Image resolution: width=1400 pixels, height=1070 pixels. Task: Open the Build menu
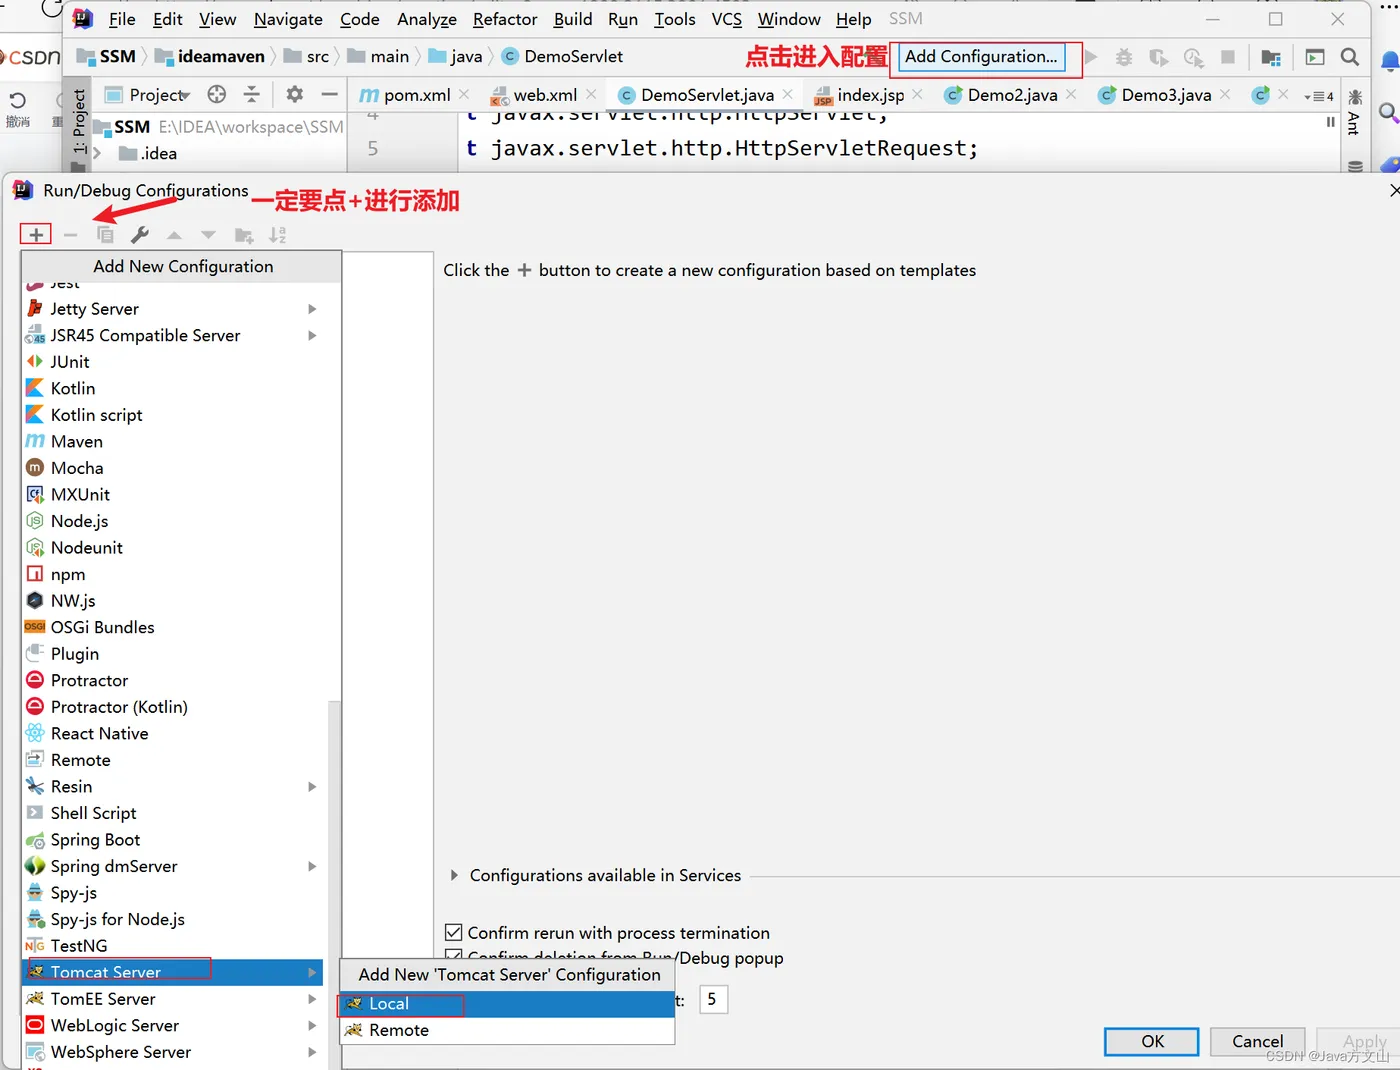tap(573, 19)
